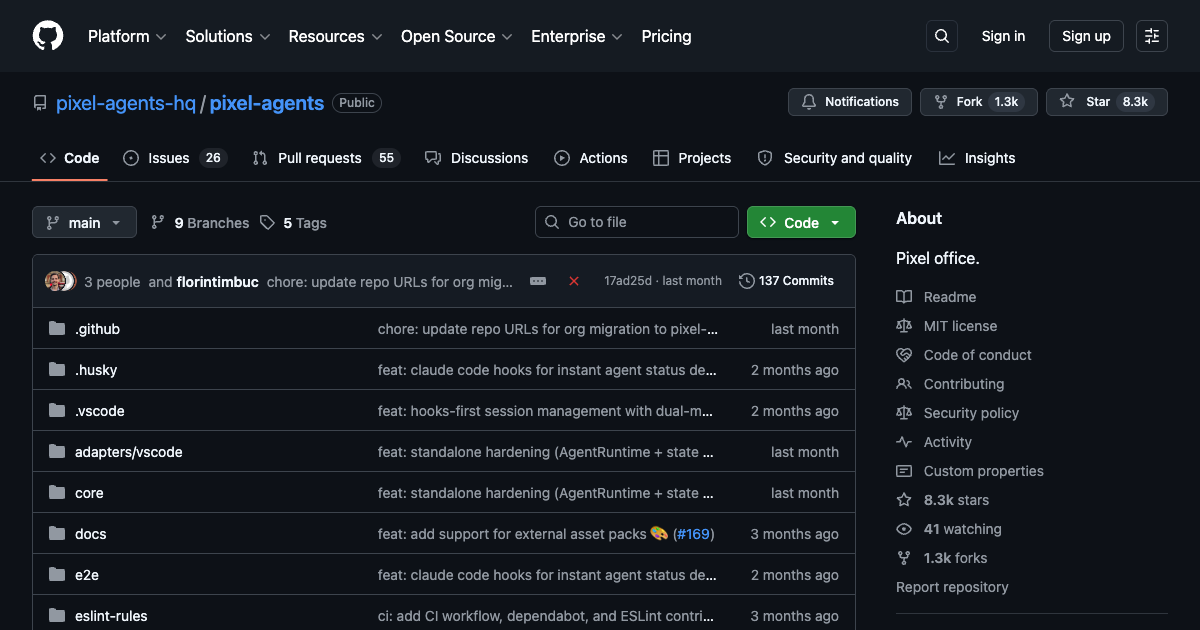This screenshot has height=630, width=1200.
Task: Open the Actions tab
Action: click(x=591, y=158)
